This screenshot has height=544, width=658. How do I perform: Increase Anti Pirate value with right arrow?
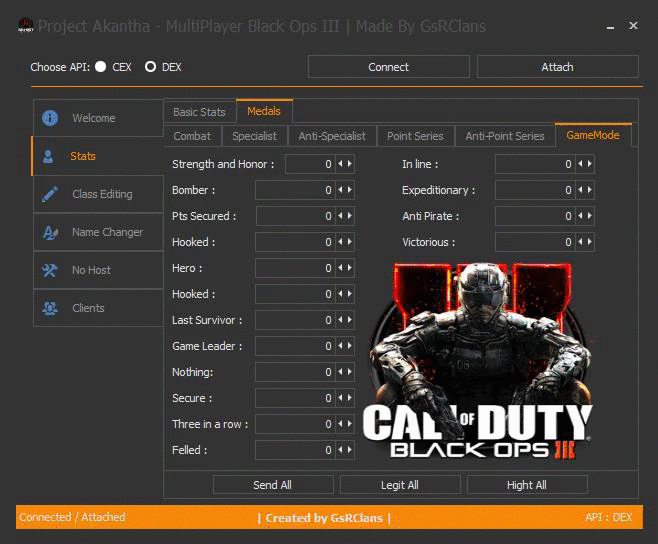pos(590,216)
